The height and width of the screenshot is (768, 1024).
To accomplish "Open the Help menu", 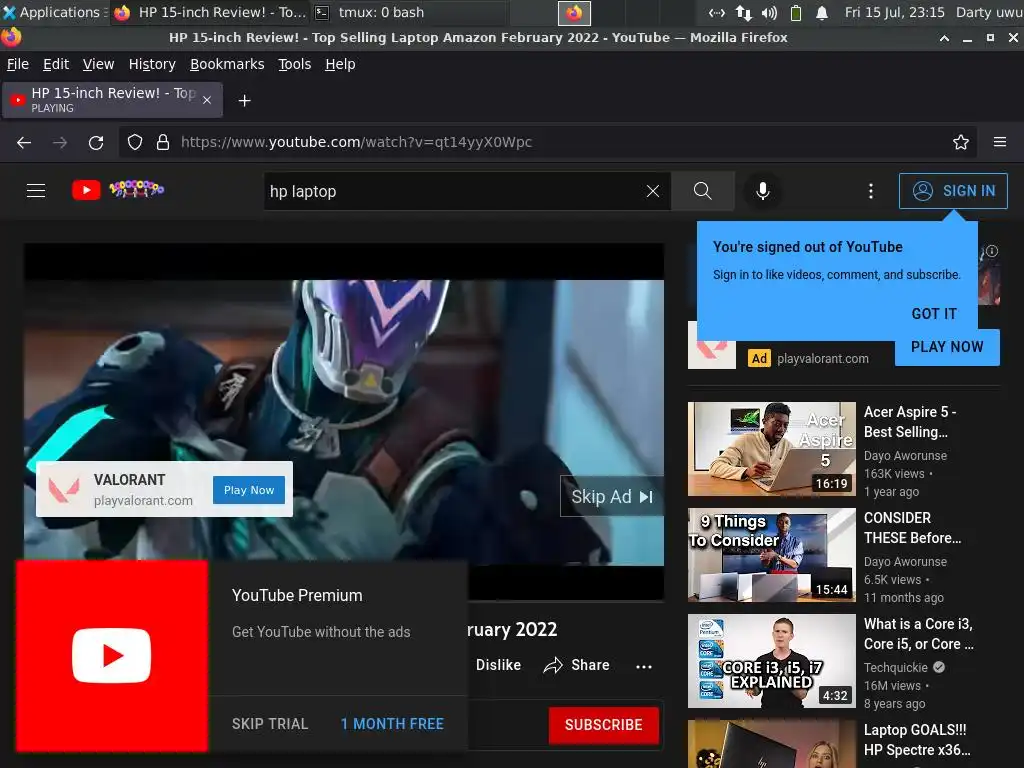I will (340, 64).
